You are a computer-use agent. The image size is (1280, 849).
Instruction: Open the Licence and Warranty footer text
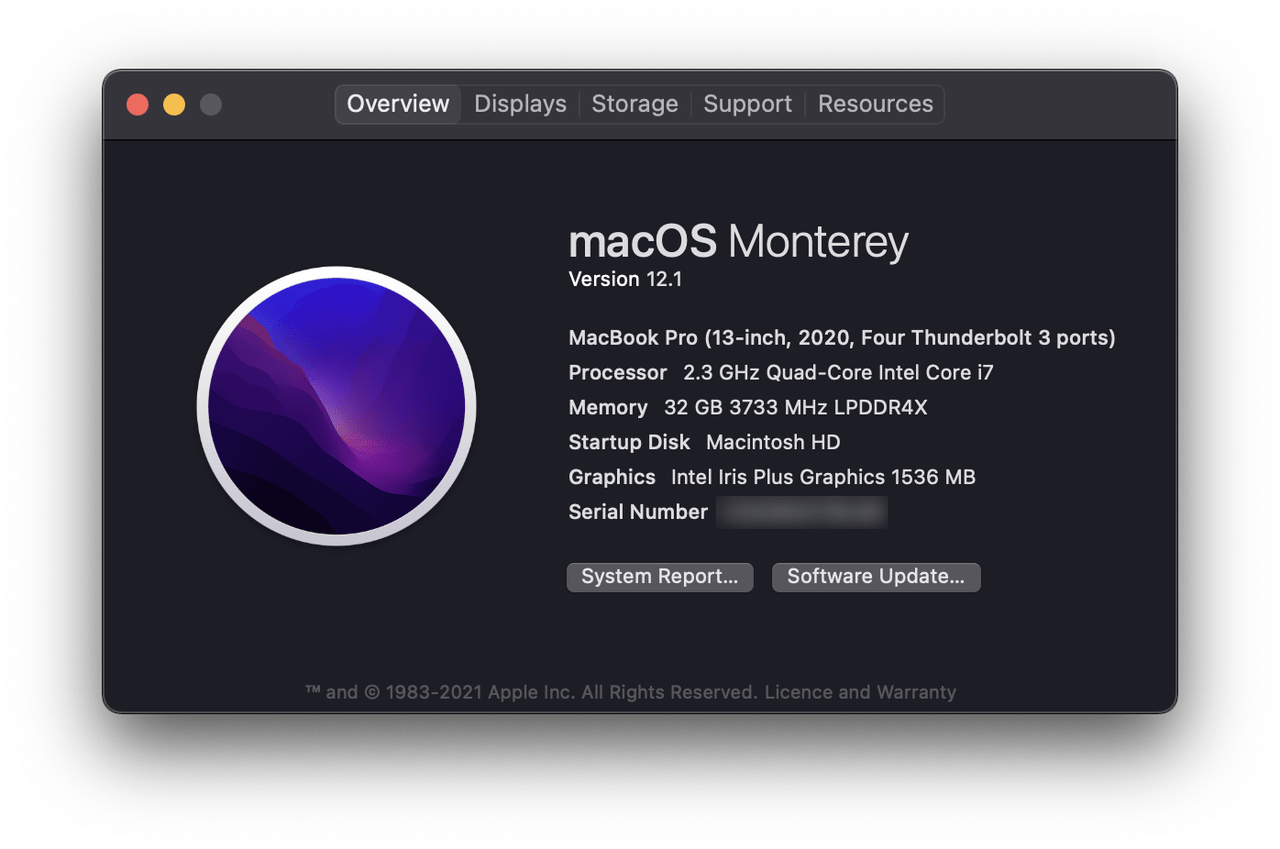click(x=860, y=692)
